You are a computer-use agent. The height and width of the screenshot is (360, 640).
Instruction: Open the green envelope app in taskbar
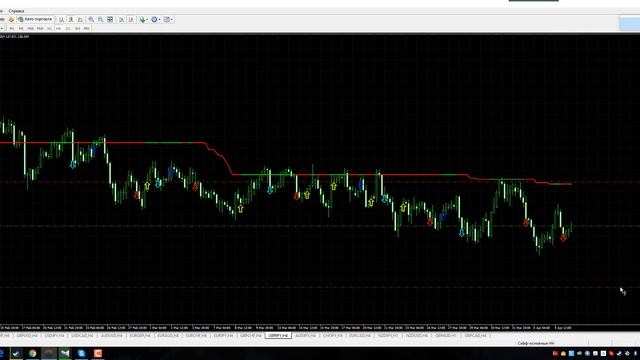65,353
